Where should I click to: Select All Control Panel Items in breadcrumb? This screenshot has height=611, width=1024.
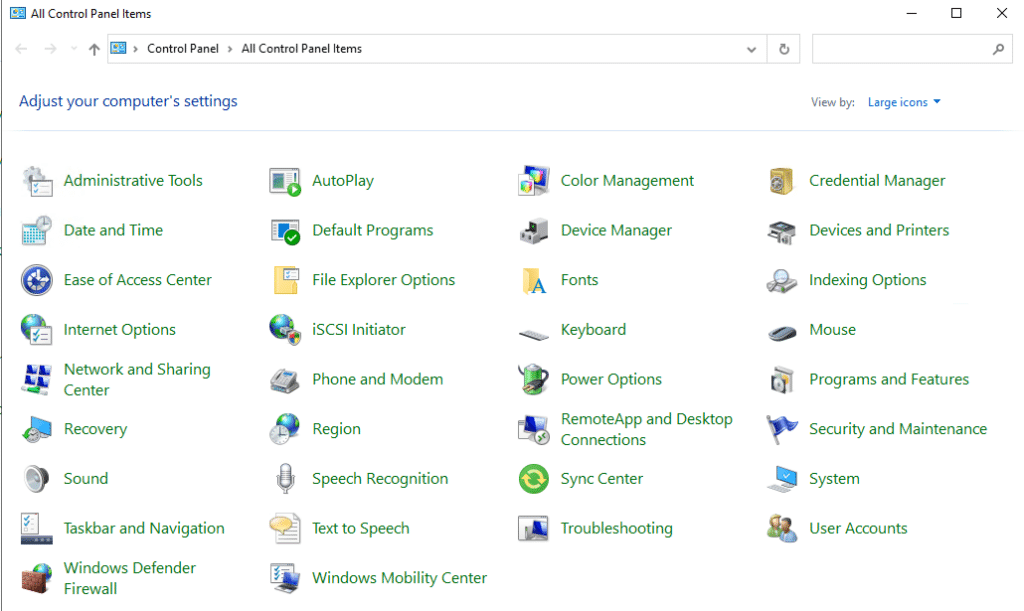(x=303, y=47)
